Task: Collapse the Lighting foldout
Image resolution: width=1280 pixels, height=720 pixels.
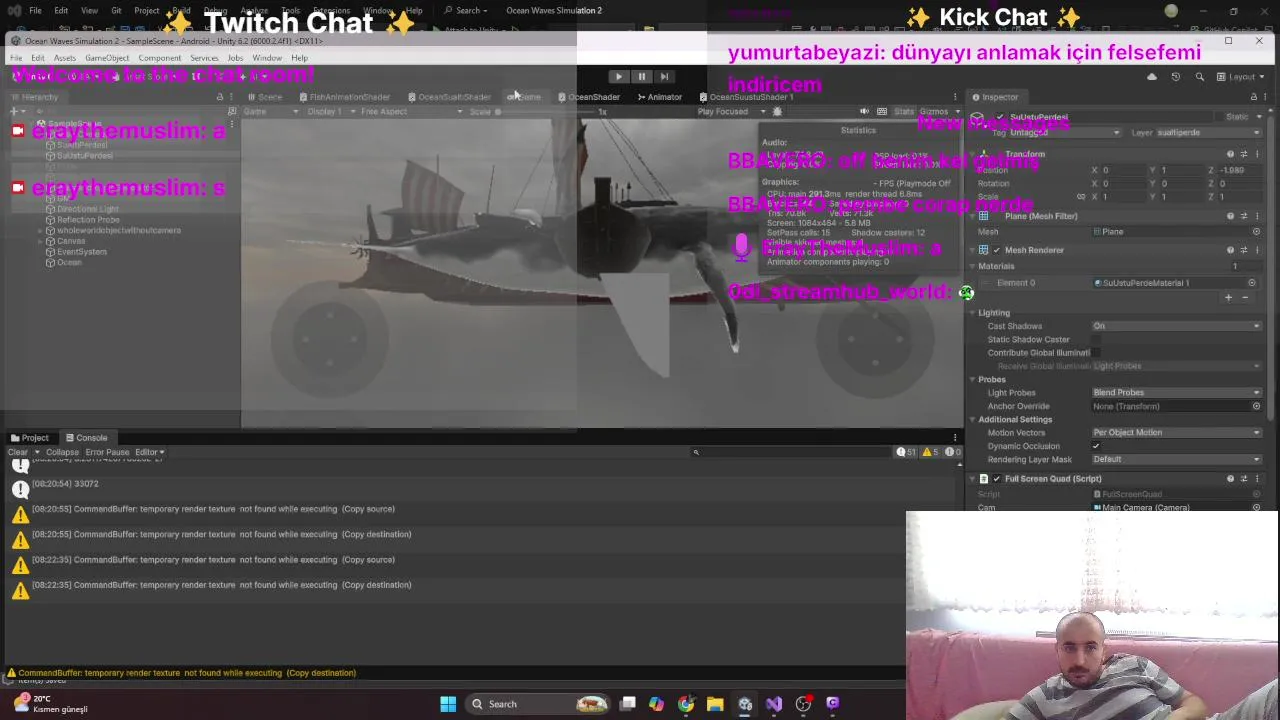Action: 973,313
